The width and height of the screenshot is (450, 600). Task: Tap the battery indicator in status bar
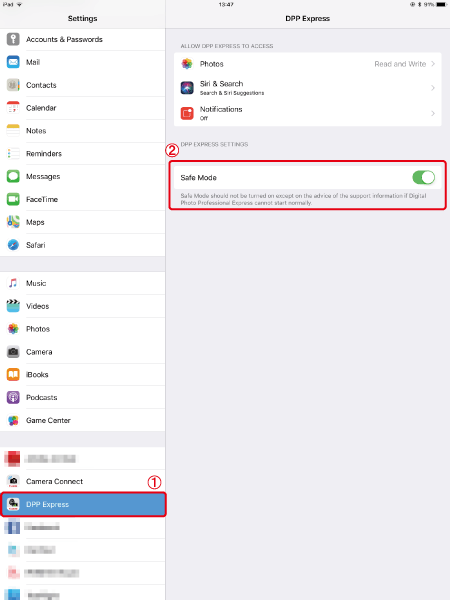tap(441, 5)
